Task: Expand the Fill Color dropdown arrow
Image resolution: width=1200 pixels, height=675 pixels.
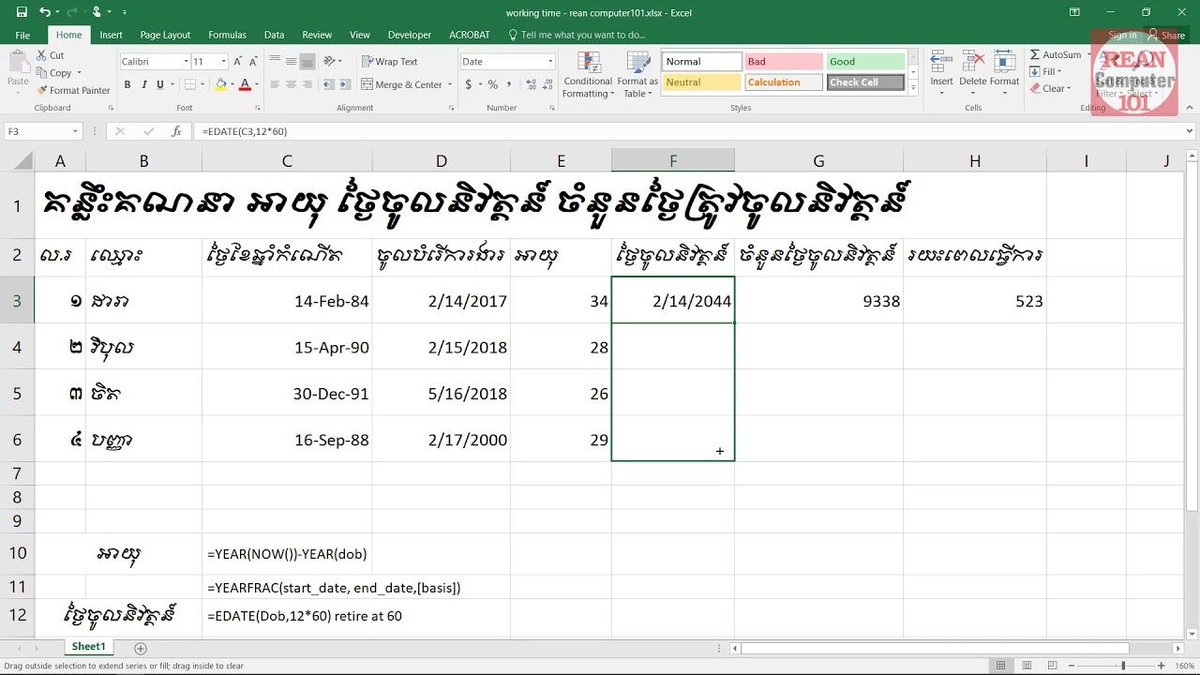Action: coord(234,85)
